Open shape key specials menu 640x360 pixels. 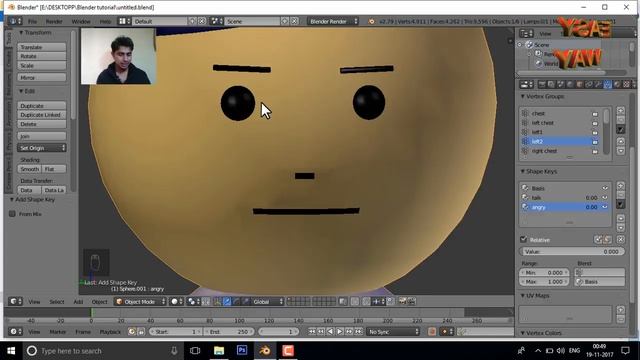pyautogui.click(x=620, y=204)
